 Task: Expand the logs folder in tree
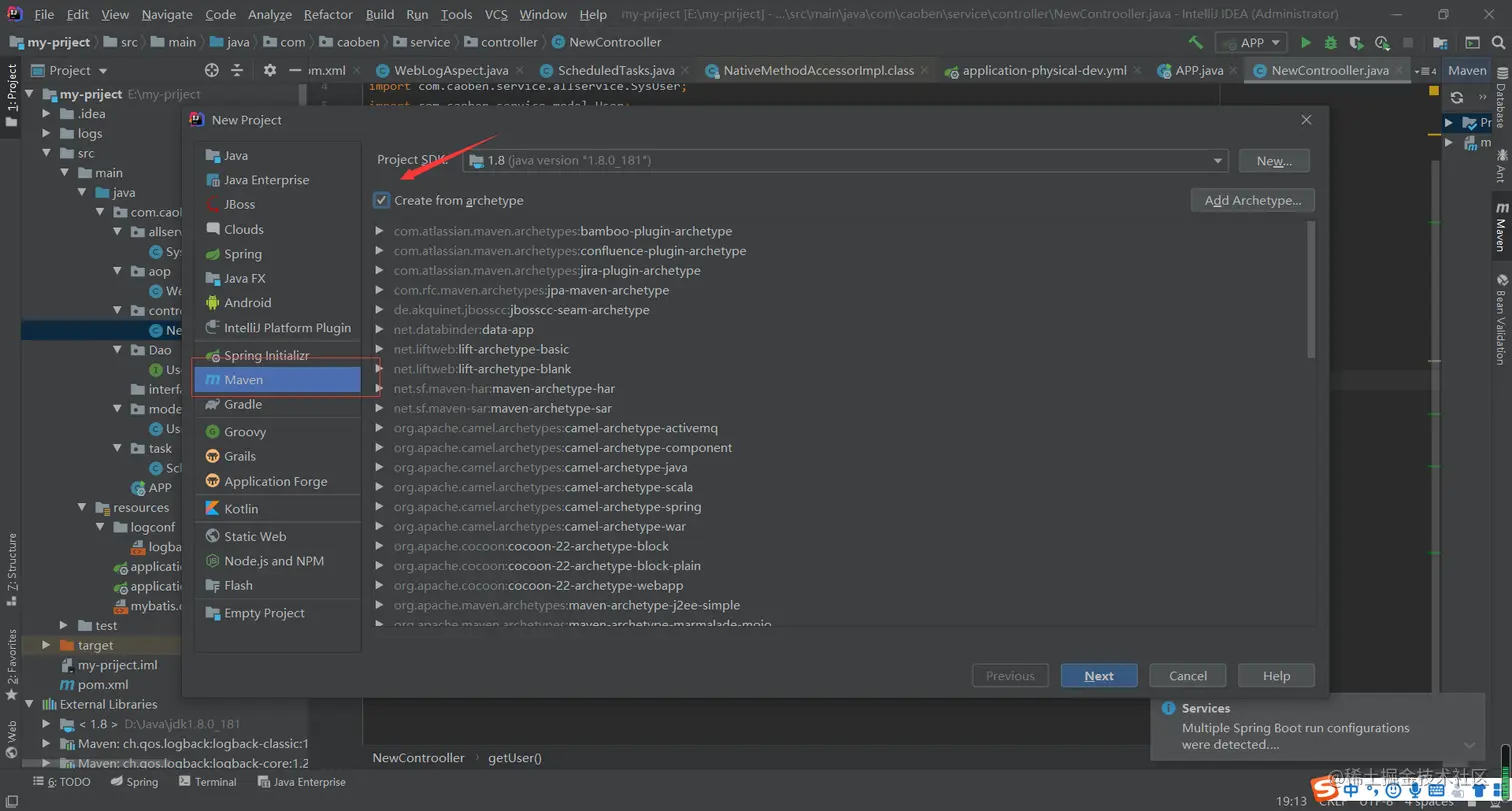[x=46, y=133]
